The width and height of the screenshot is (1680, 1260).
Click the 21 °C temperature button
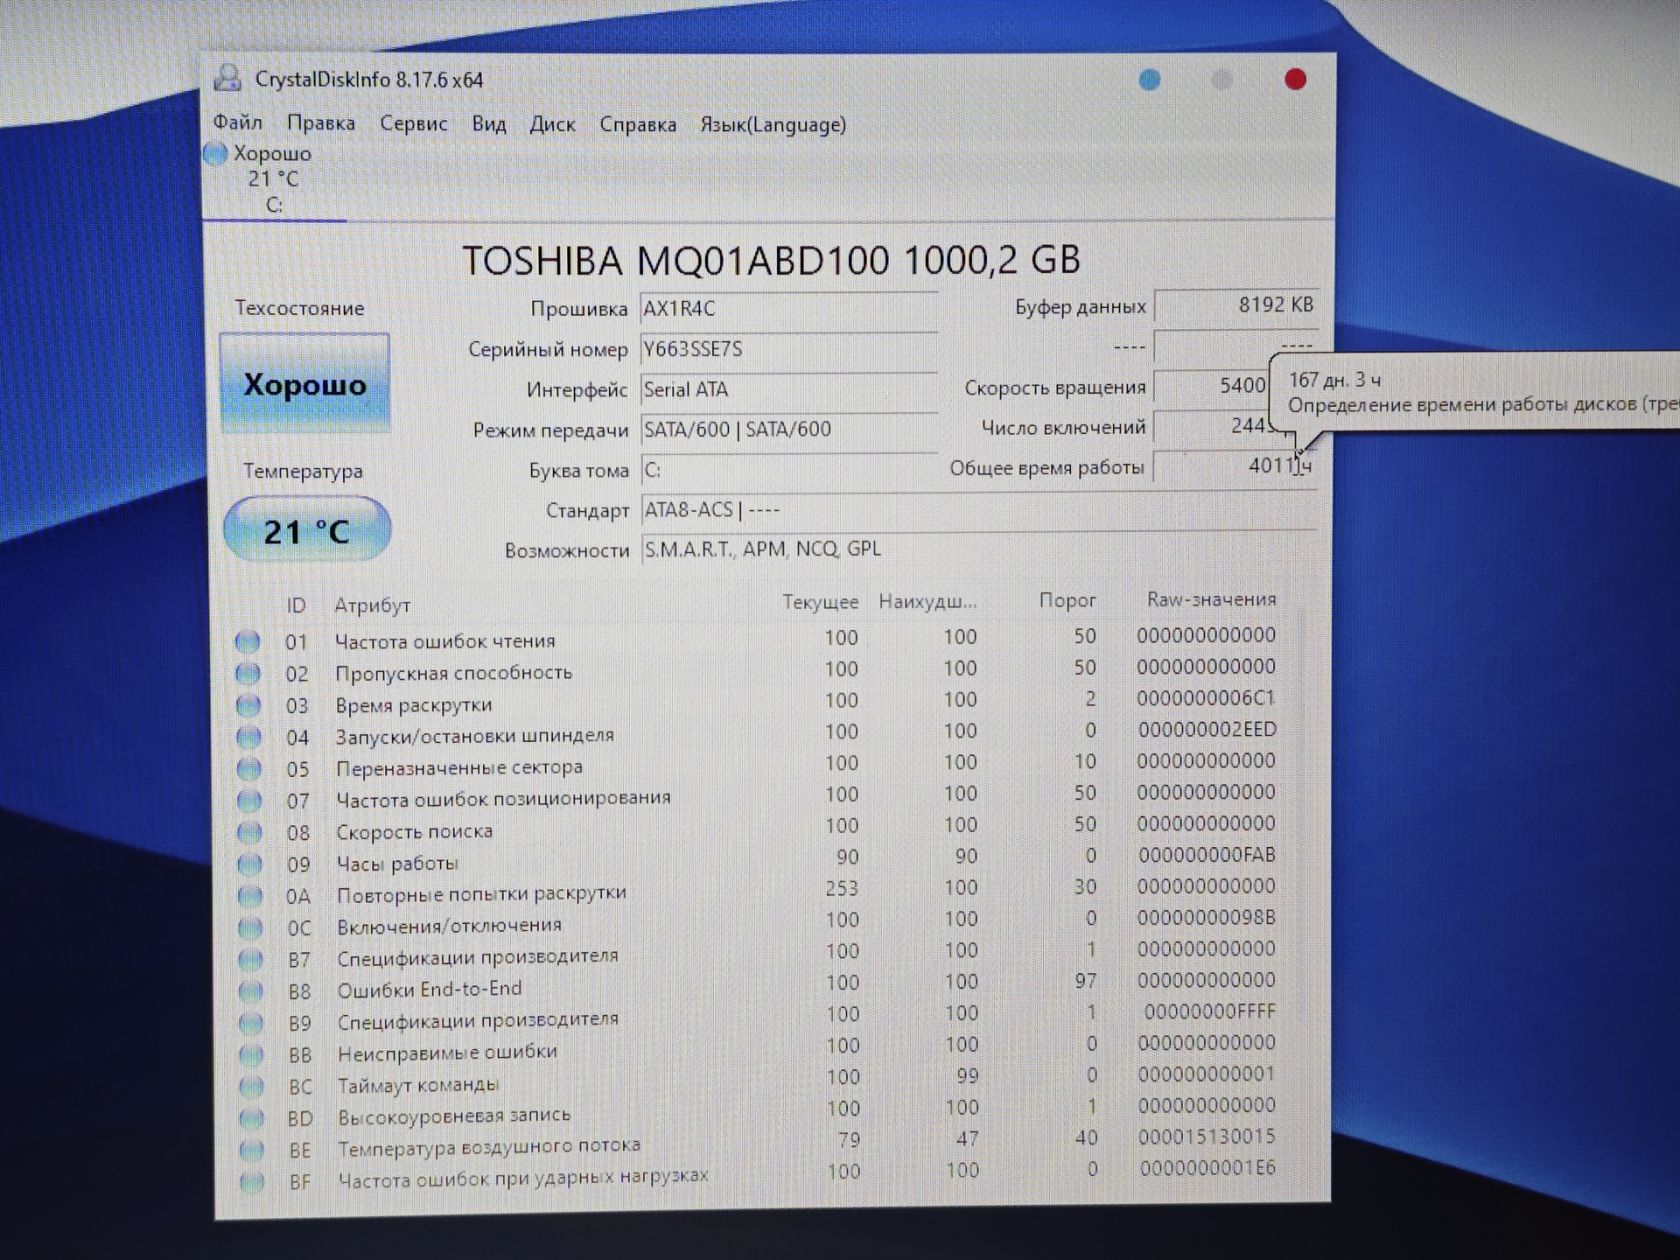[306, 530]
